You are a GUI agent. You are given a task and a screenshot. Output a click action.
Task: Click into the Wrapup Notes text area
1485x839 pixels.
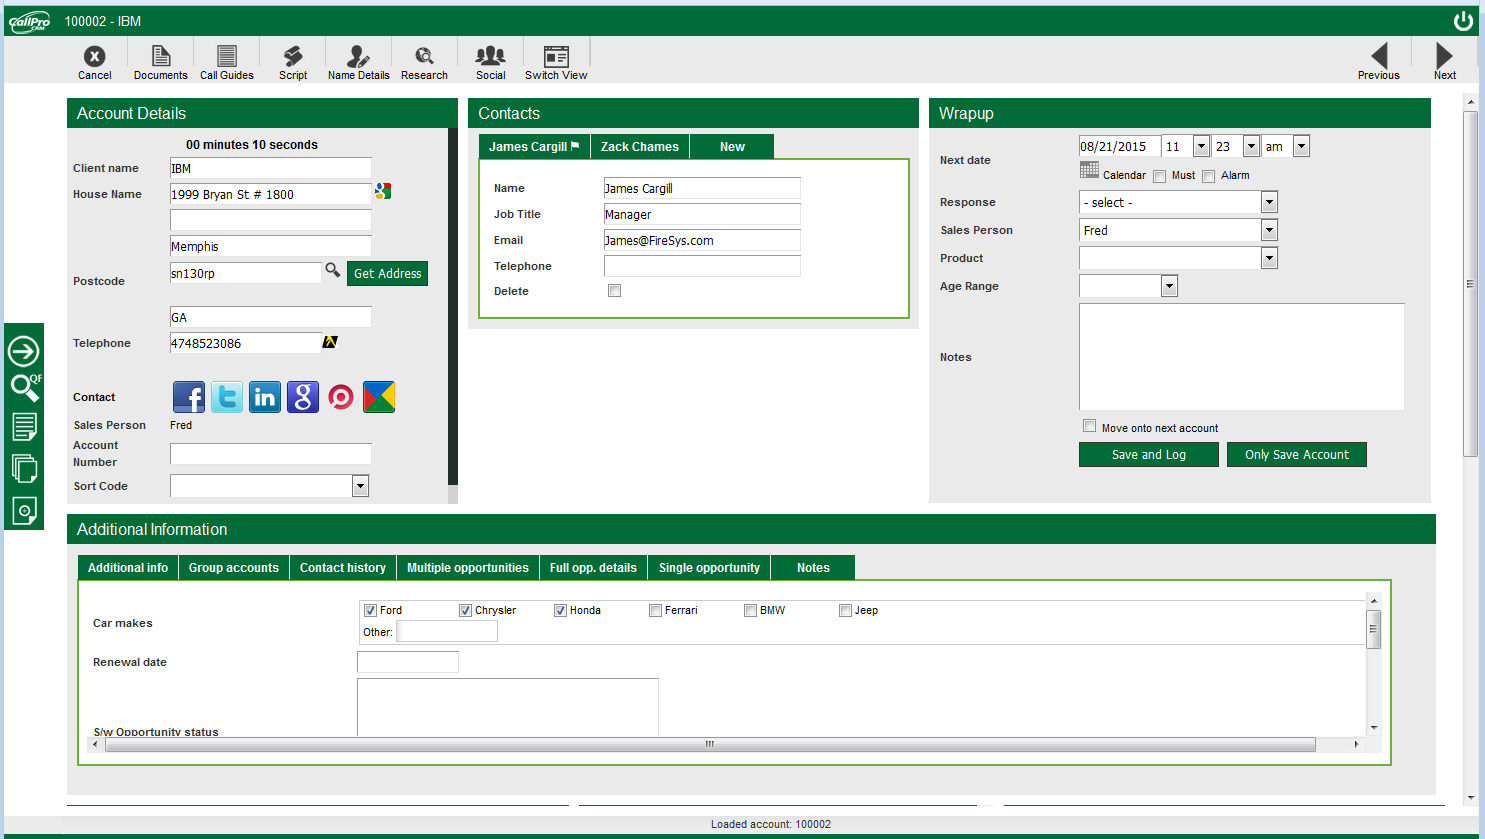[1242, 357]
